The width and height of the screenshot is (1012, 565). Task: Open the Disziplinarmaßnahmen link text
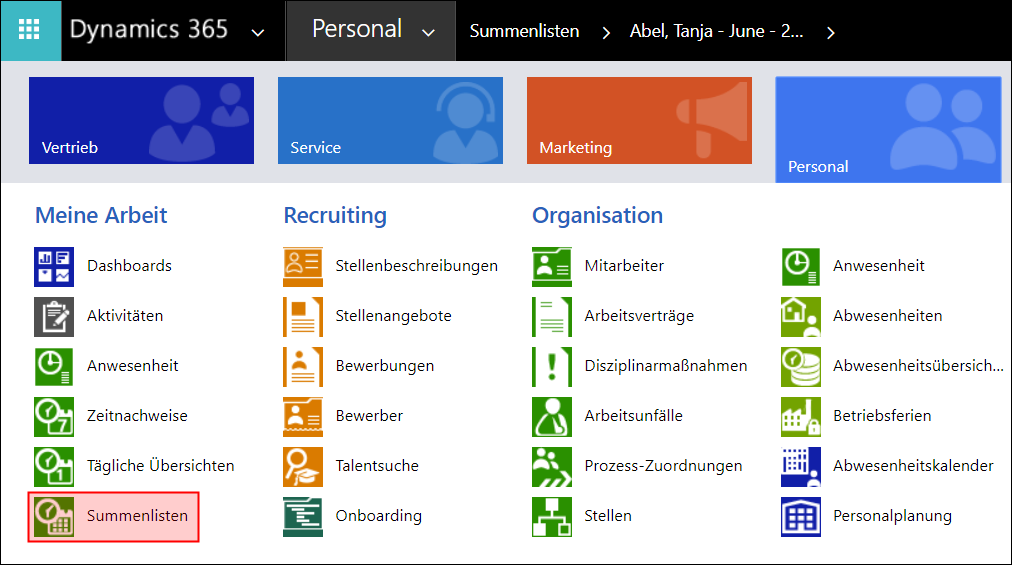pyautogui.click(x=665, y=365)
